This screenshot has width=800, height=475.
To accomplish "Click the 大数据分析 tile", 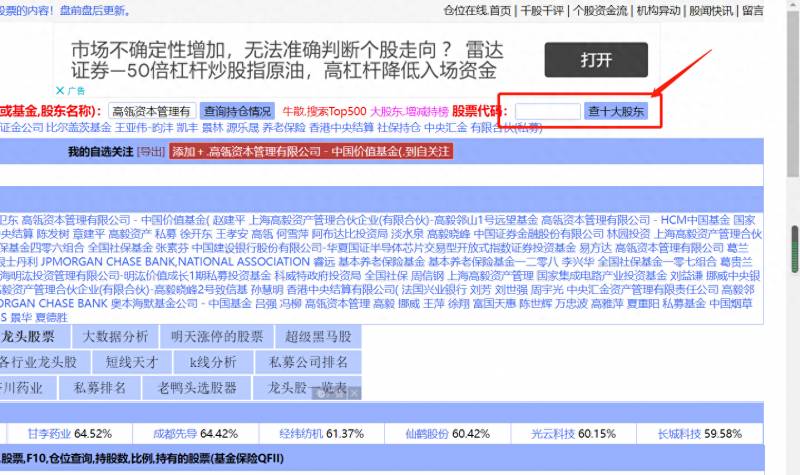I will [x=115, y=337].
